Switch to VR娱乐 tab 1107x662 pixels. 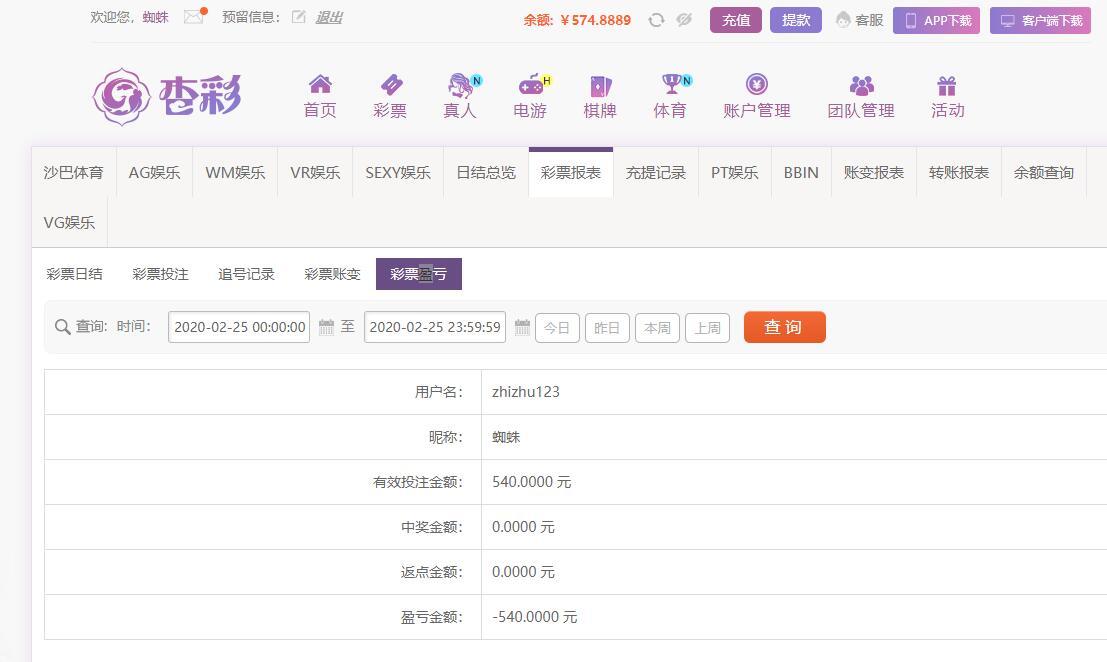(315, 172)
